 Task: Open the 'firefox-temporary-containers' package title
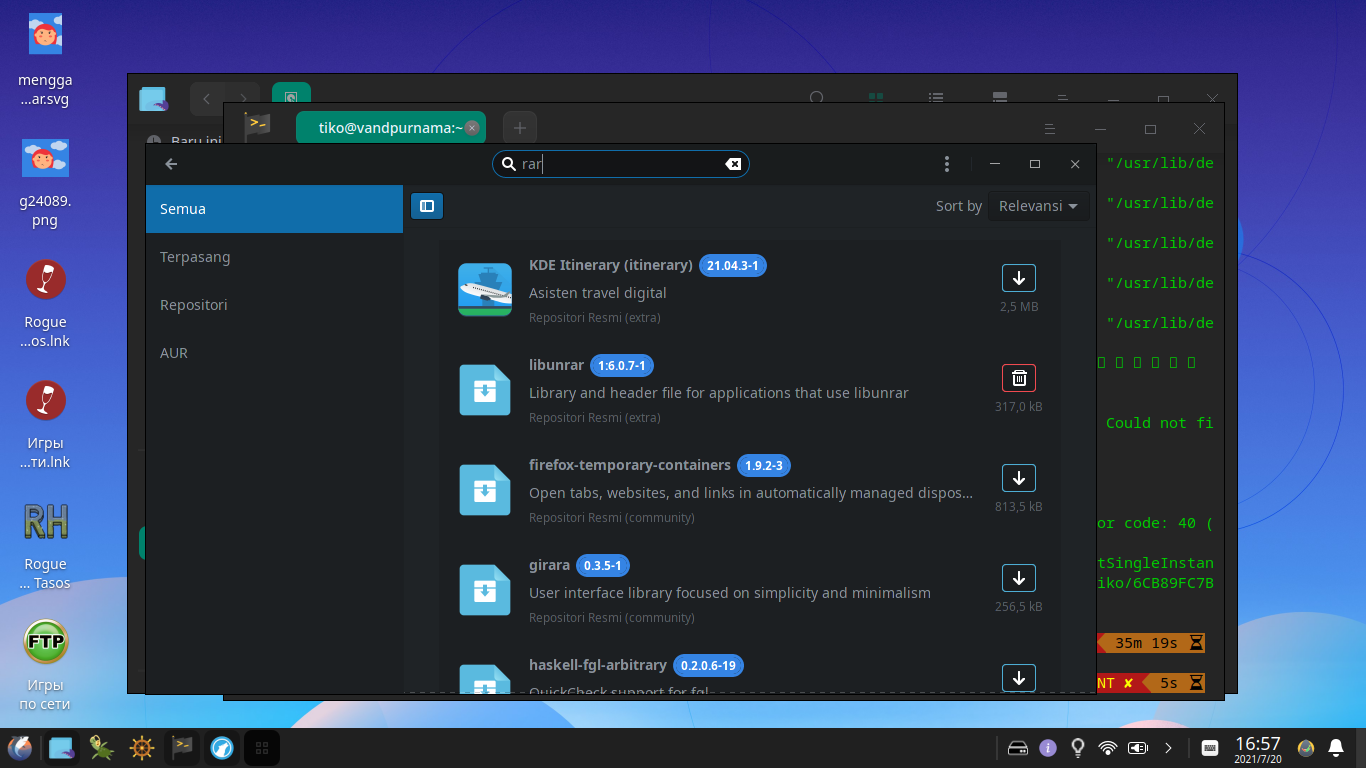629,465
